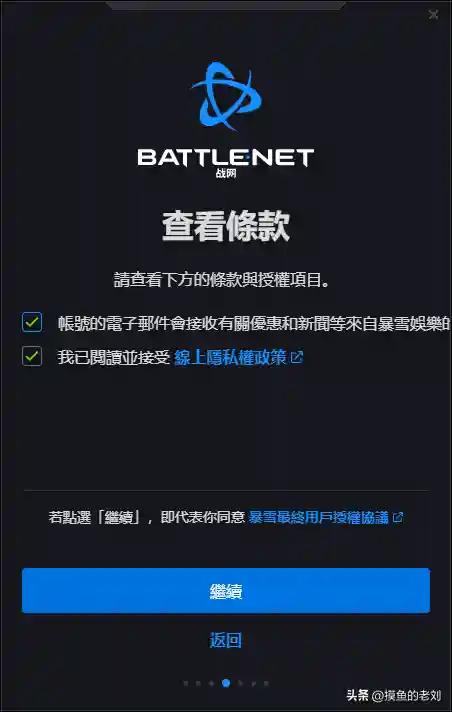The height and width of the screenshot is (712, 452).
Task: Click external-link icon beside 線上隱私權政策
Action: (297, 357)
